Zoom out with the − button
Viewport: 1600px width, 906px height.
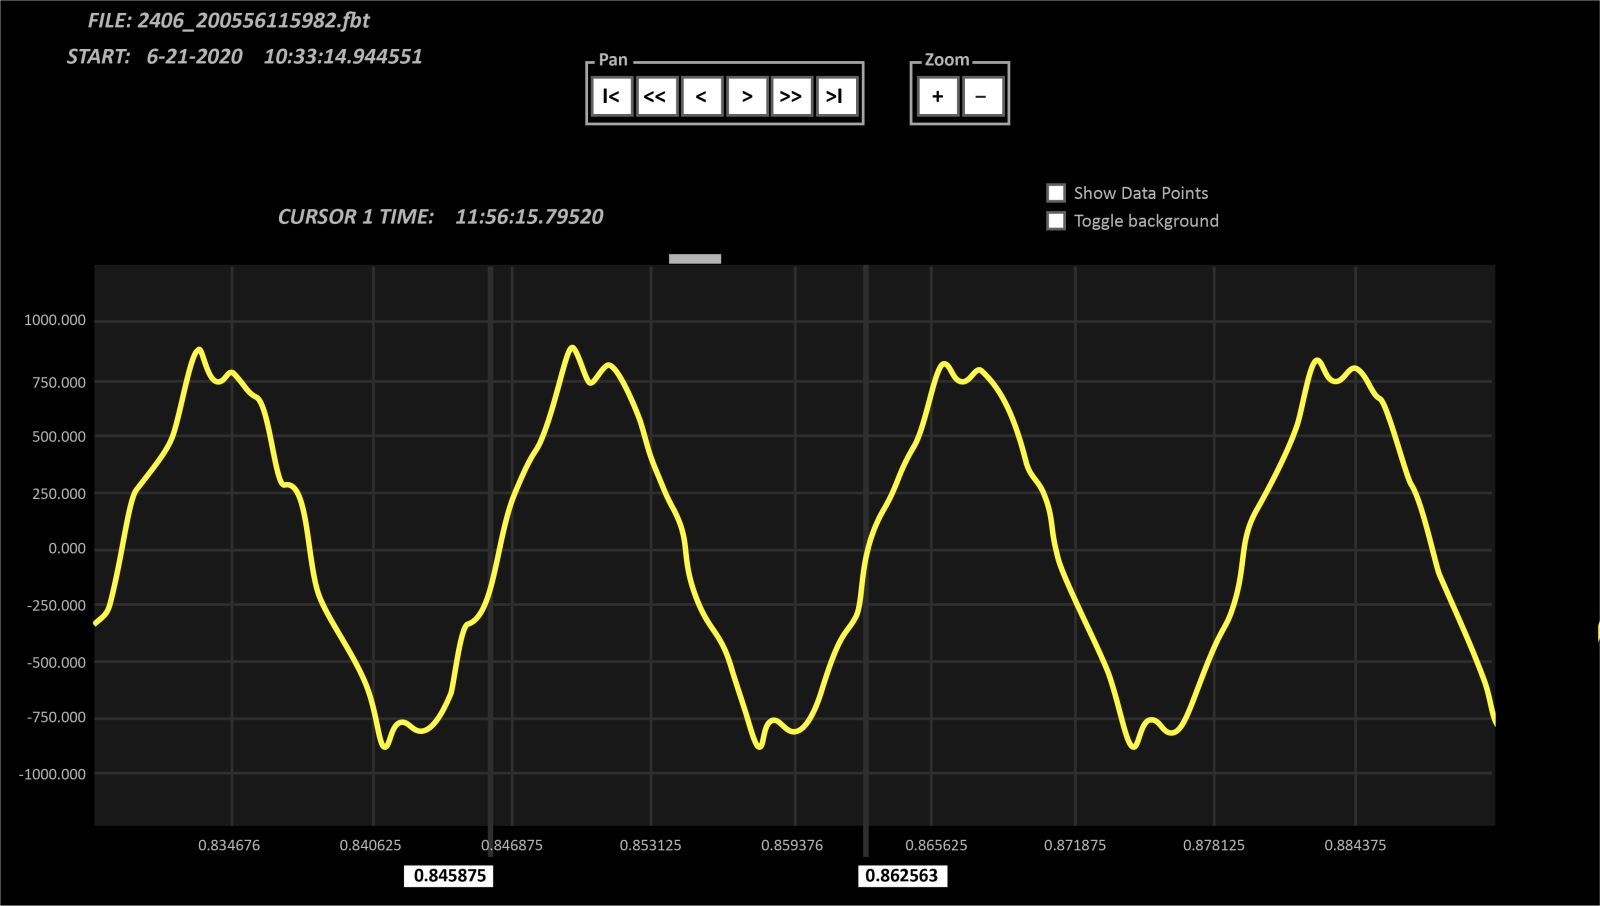[982, 97]
